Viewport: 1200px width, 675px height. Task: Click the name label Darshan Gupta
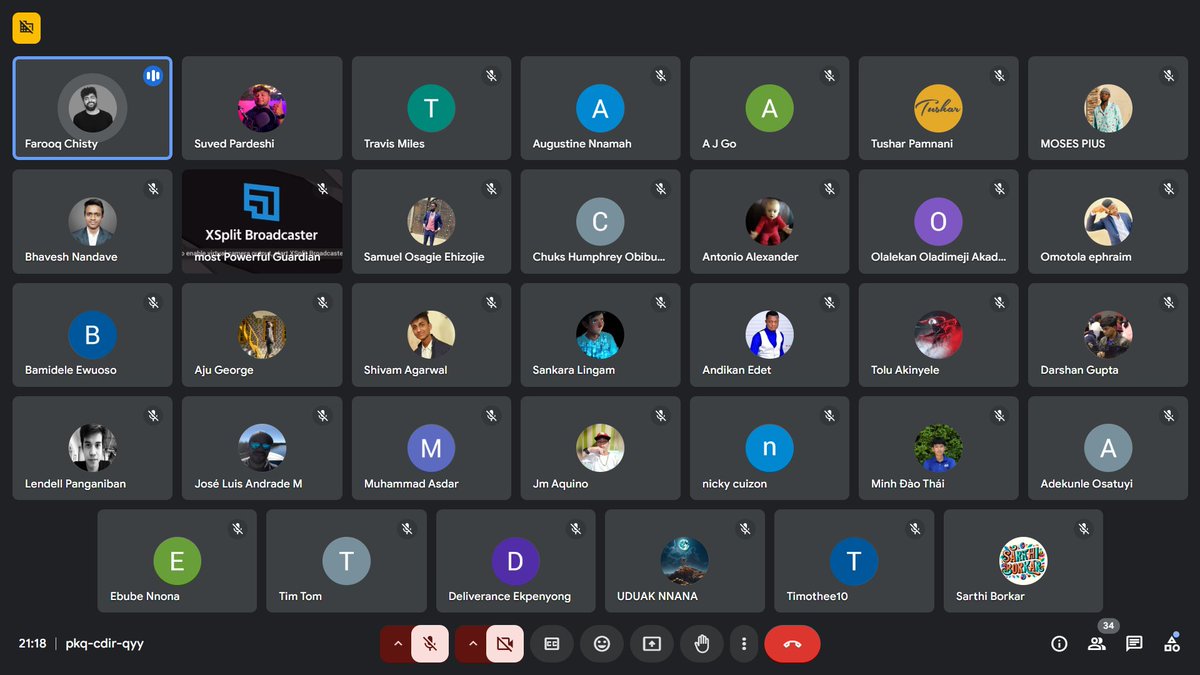pos(1079,370)
